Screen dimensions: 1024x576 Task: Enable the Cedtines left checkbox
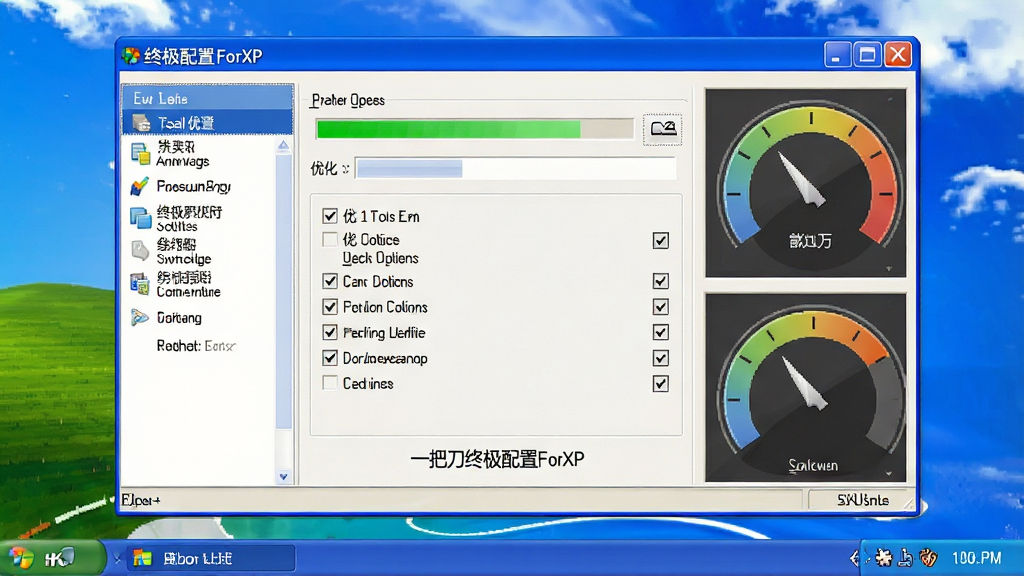(x=330, y=383)
